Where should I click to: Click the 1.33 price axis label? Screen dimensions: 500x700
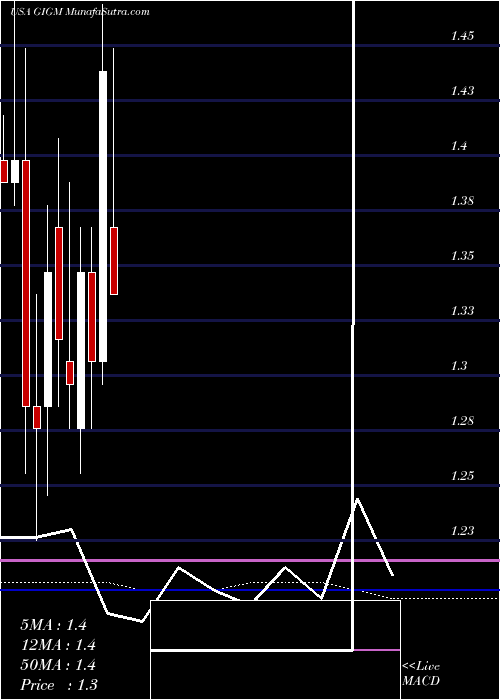tap(462, 311)
